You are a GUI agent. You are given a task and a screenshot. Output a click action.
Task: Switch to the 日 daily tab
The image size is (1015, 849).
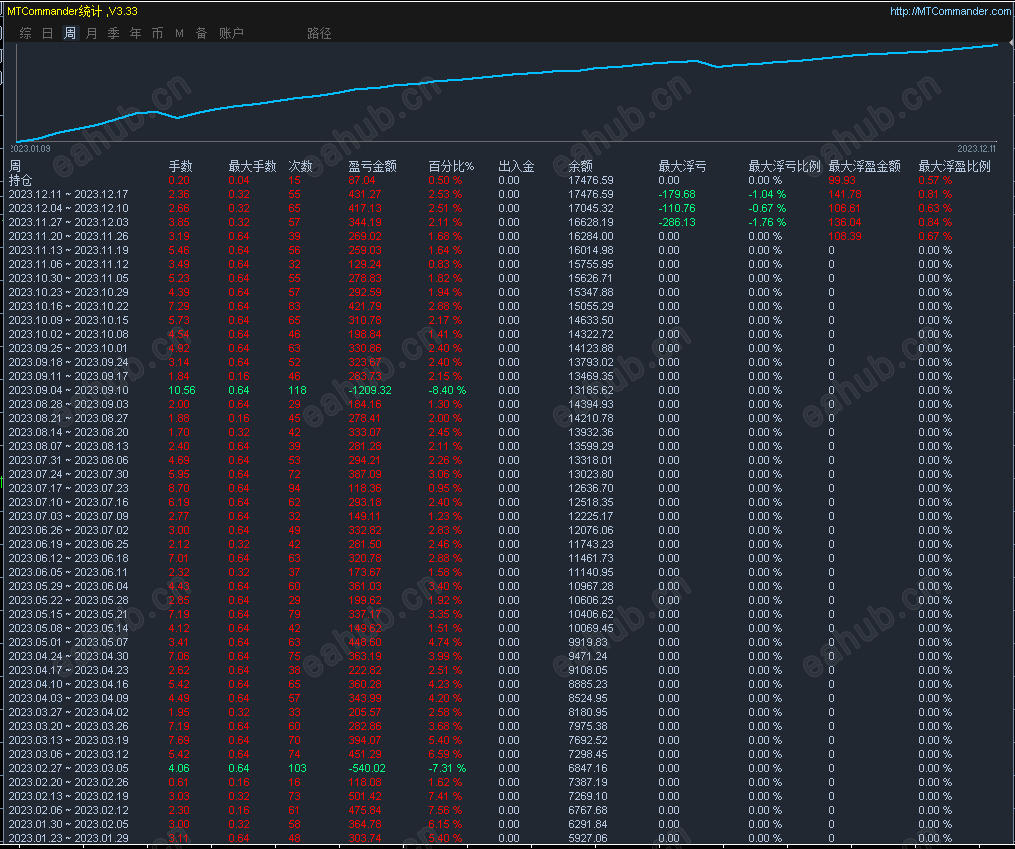[48, 33]
